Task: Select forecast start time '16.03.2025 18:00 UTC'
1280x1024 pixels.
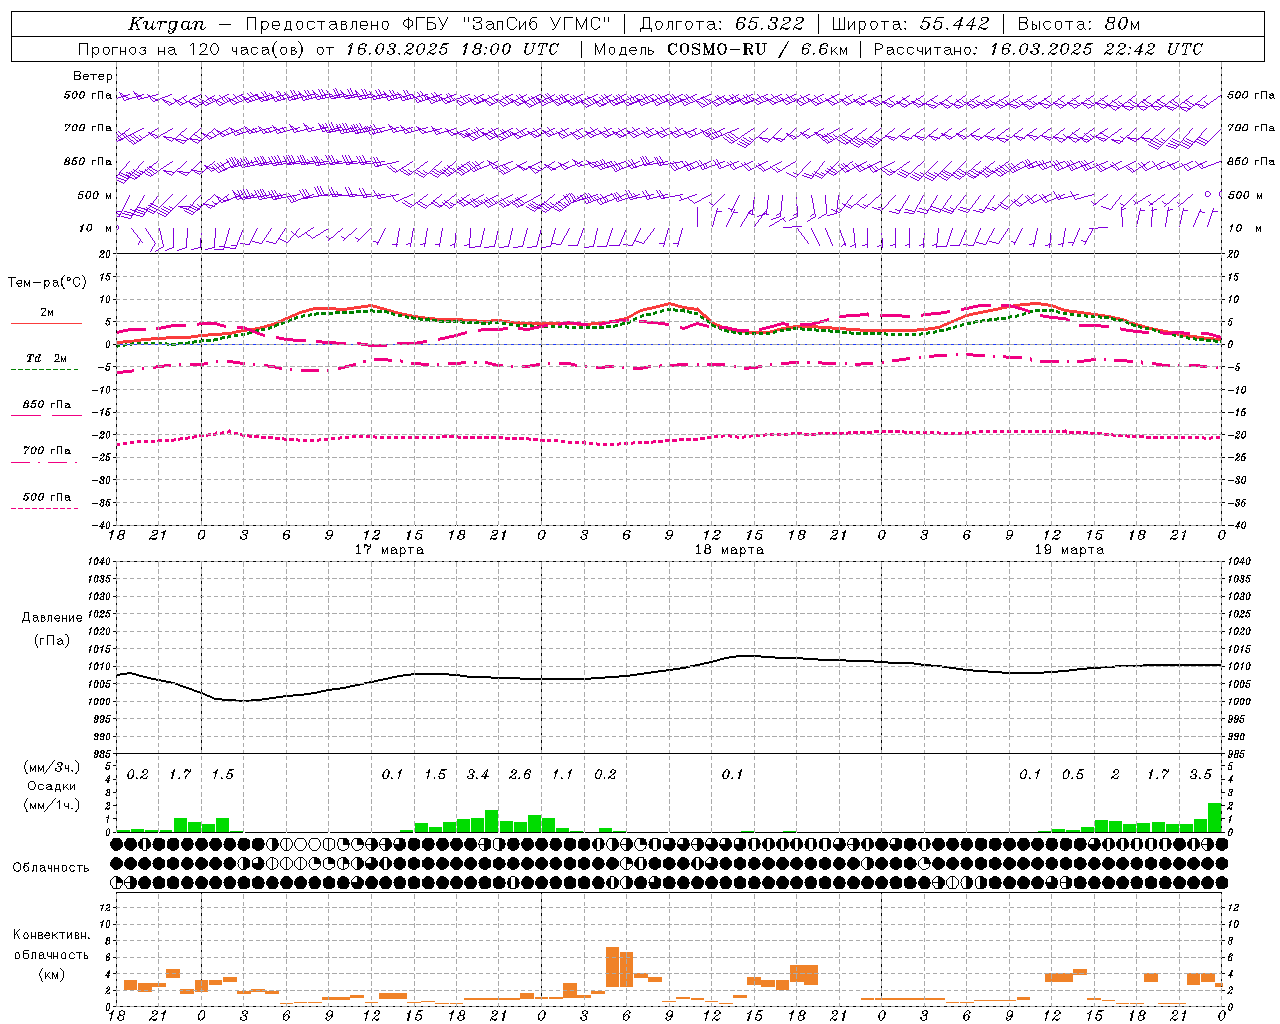Action: click(x=452, y=49)
